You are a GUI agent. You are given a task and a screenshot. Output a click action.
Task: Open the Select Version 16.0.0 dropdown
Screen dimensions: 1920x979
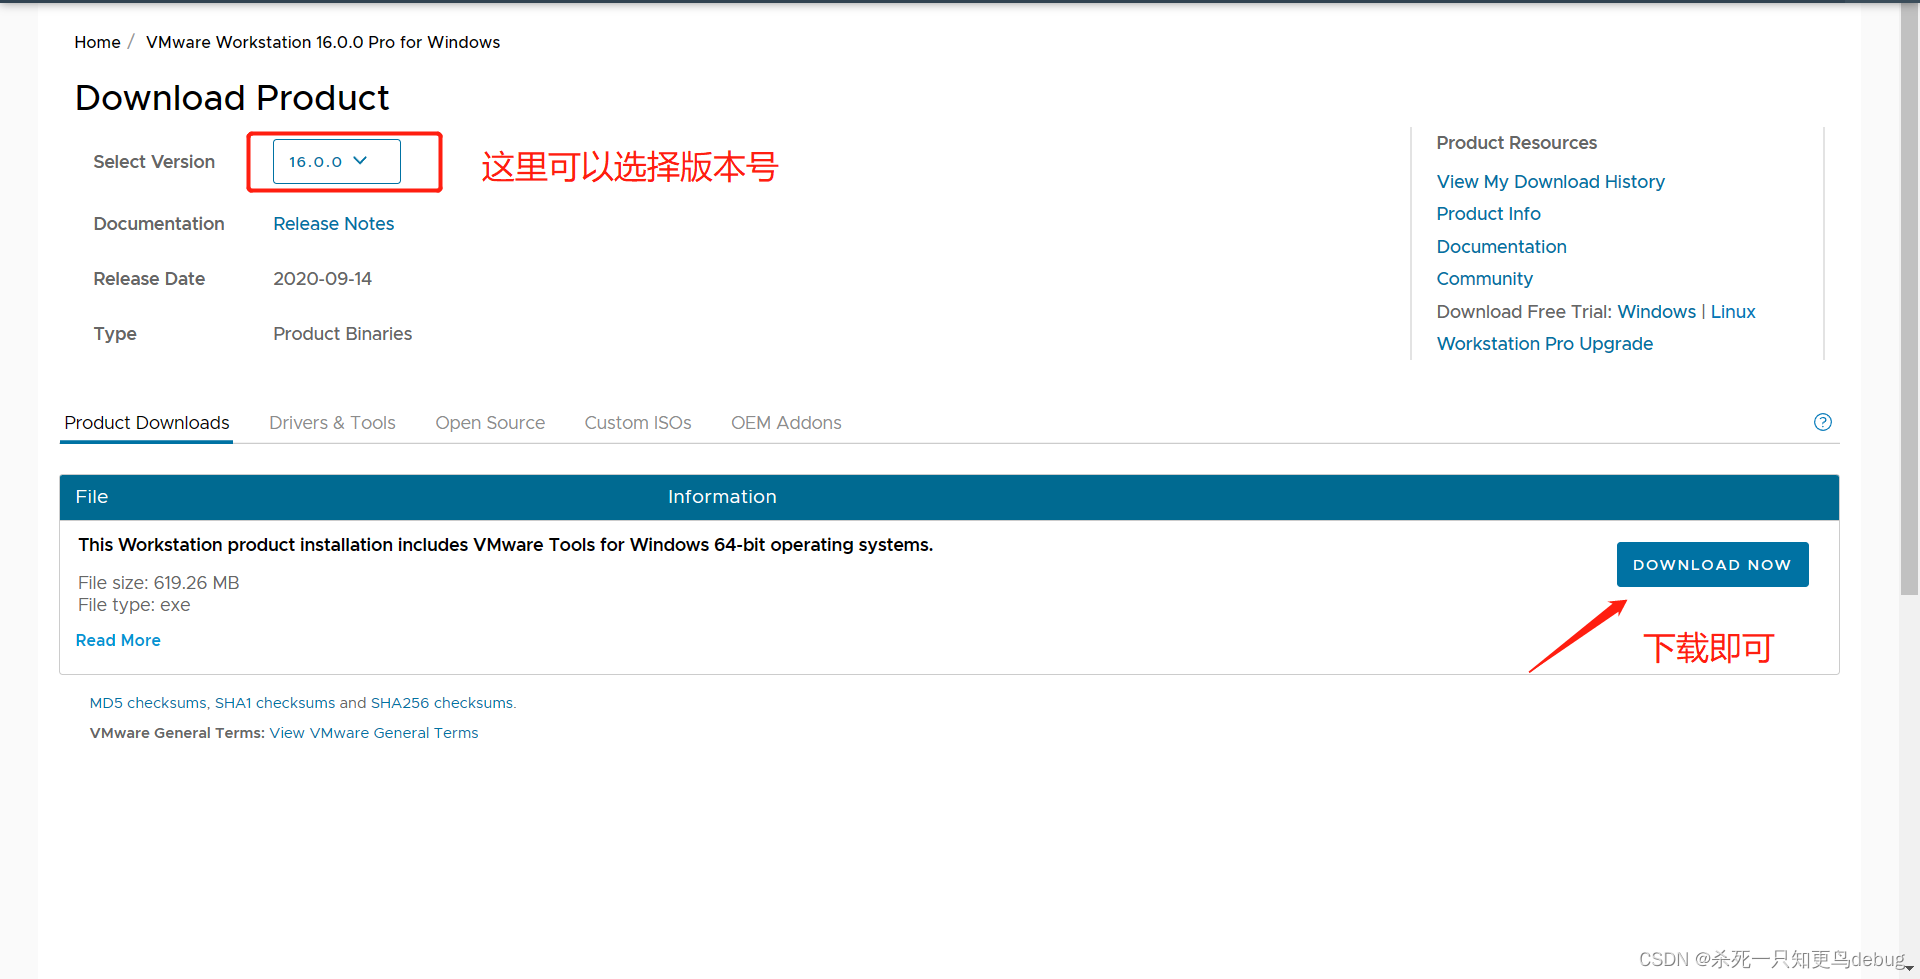[x=336, y=162]
